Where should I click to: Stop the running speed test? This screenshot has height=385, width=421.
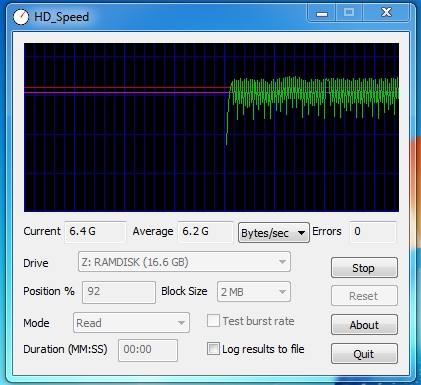point(364,268)
